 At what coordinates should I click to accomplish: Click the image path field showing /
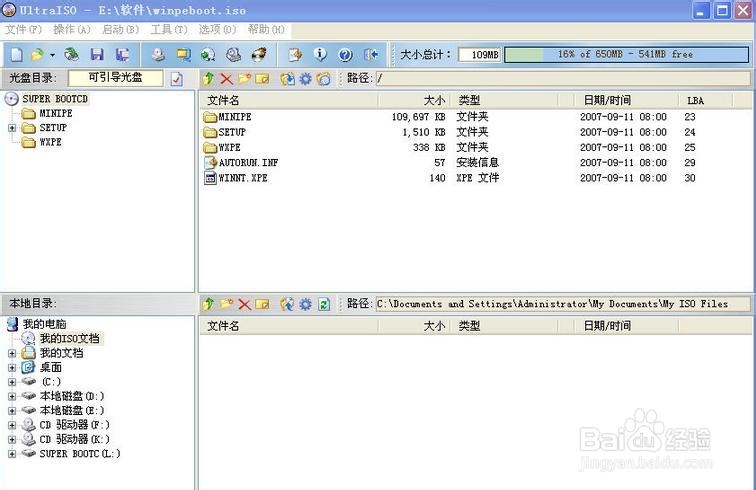pyautogui.click(x=563, y=79)
